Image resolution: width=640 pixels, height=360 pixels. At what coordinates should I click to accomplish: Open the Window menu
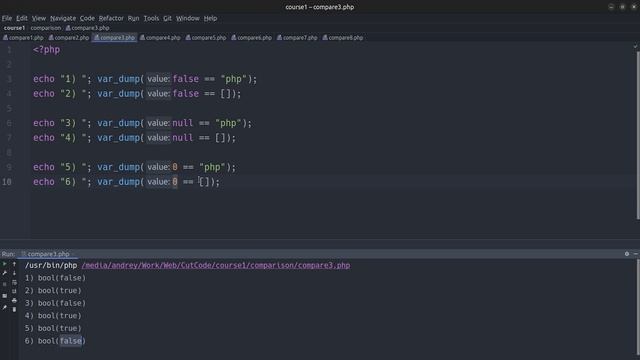click(x=188, y=18)
